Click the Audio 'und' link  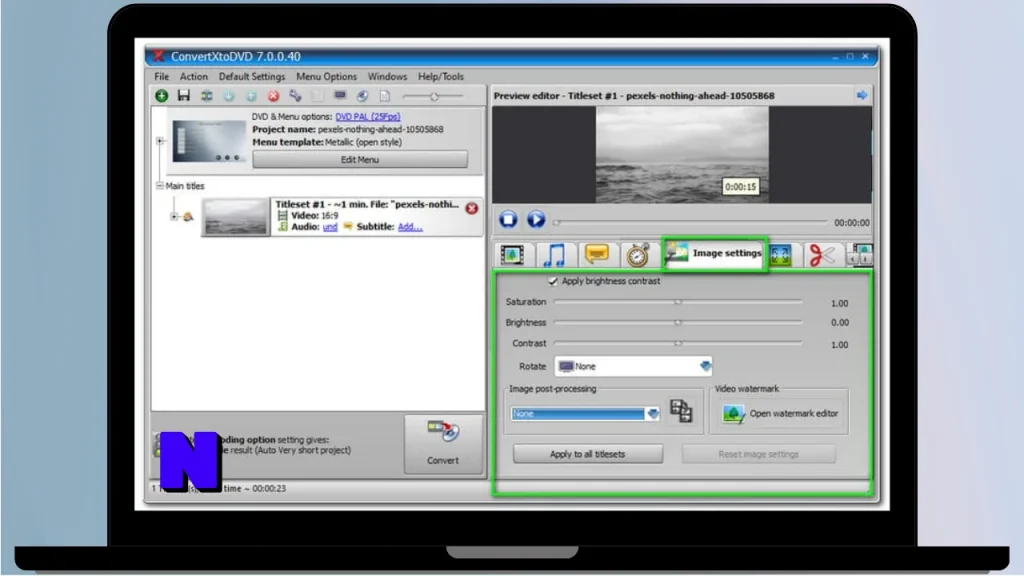330,227
